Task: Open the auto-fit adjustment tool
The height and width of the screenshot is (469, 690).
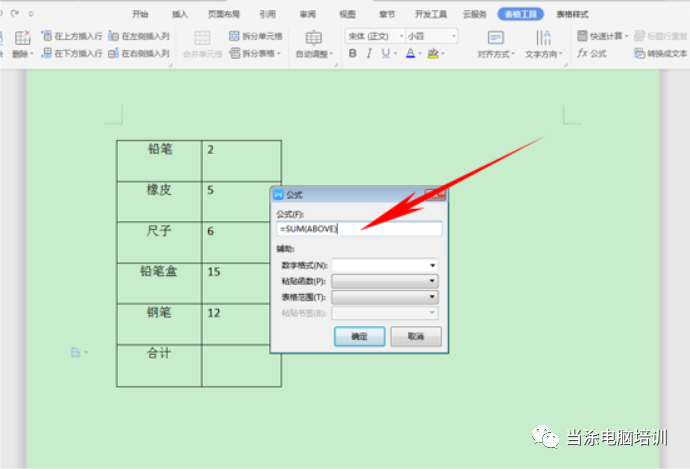Action: click(314, 44)
